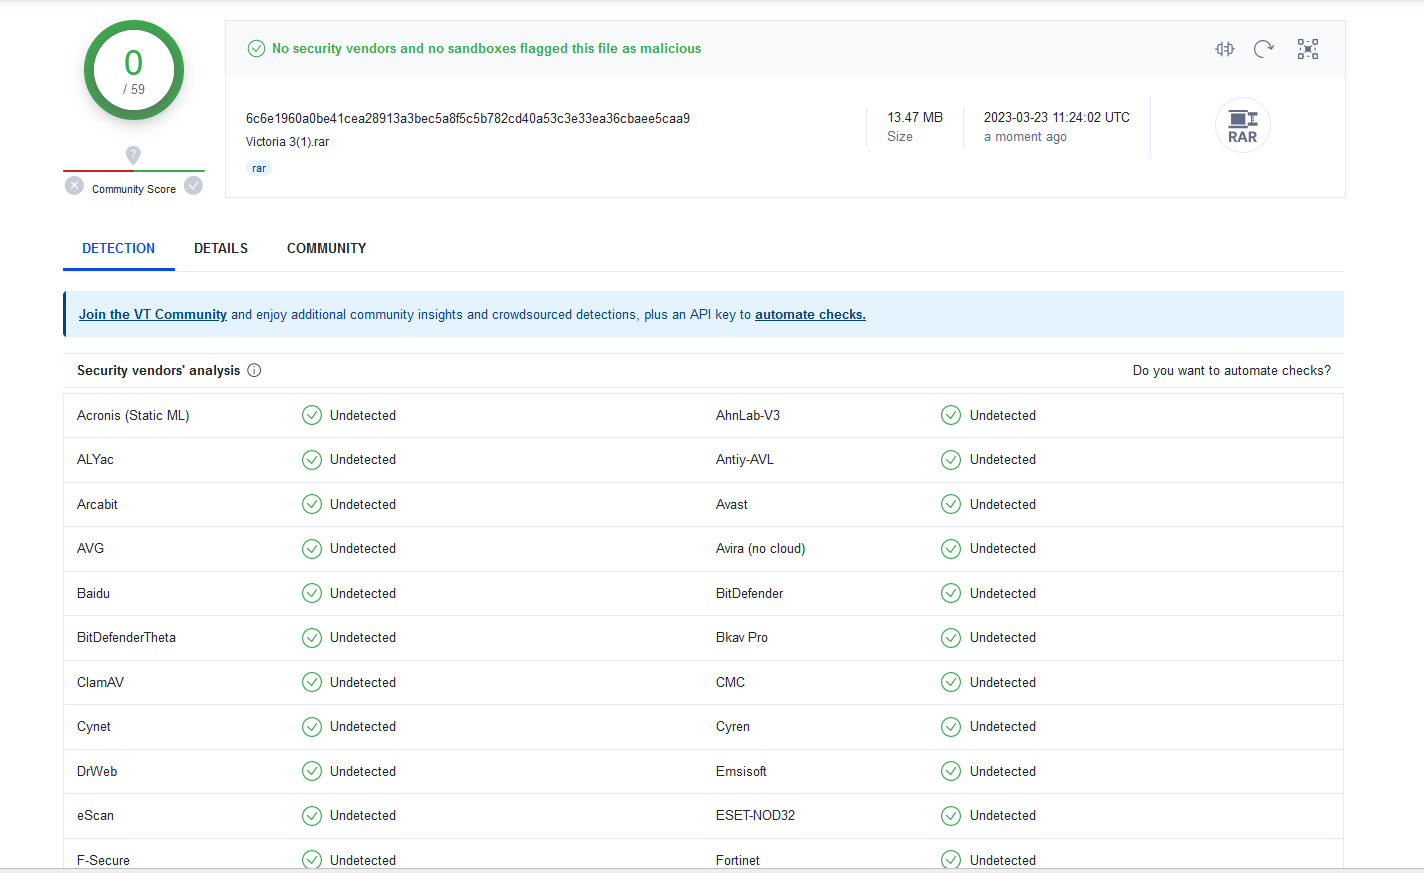
Task: Click "Do you want to automate checks?"
Action: (1231, 370)
